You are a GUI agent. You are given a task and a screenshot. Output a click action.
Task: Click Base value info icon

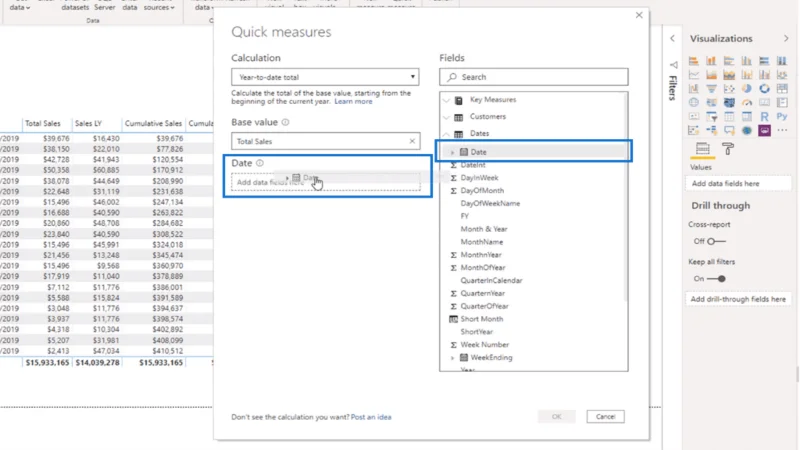[285, 122]
